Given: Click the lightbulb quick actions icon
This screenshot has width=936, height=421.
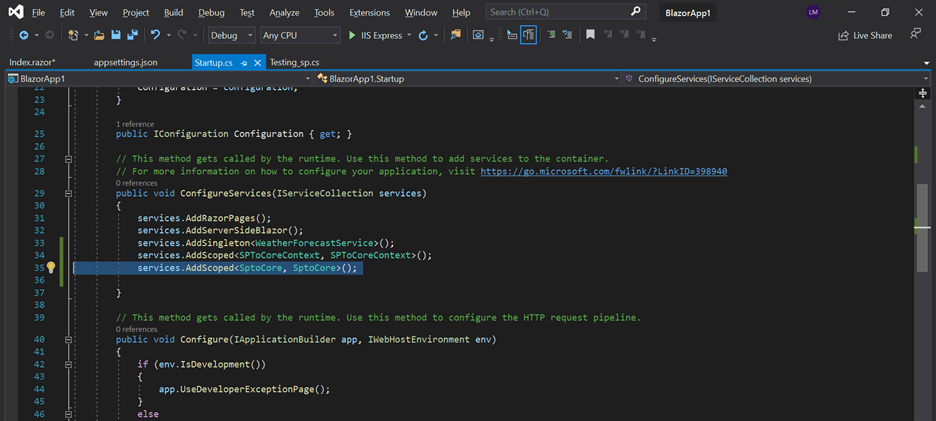Looking at the screenshot, I should pyautogui.click(x=51, y=268).
